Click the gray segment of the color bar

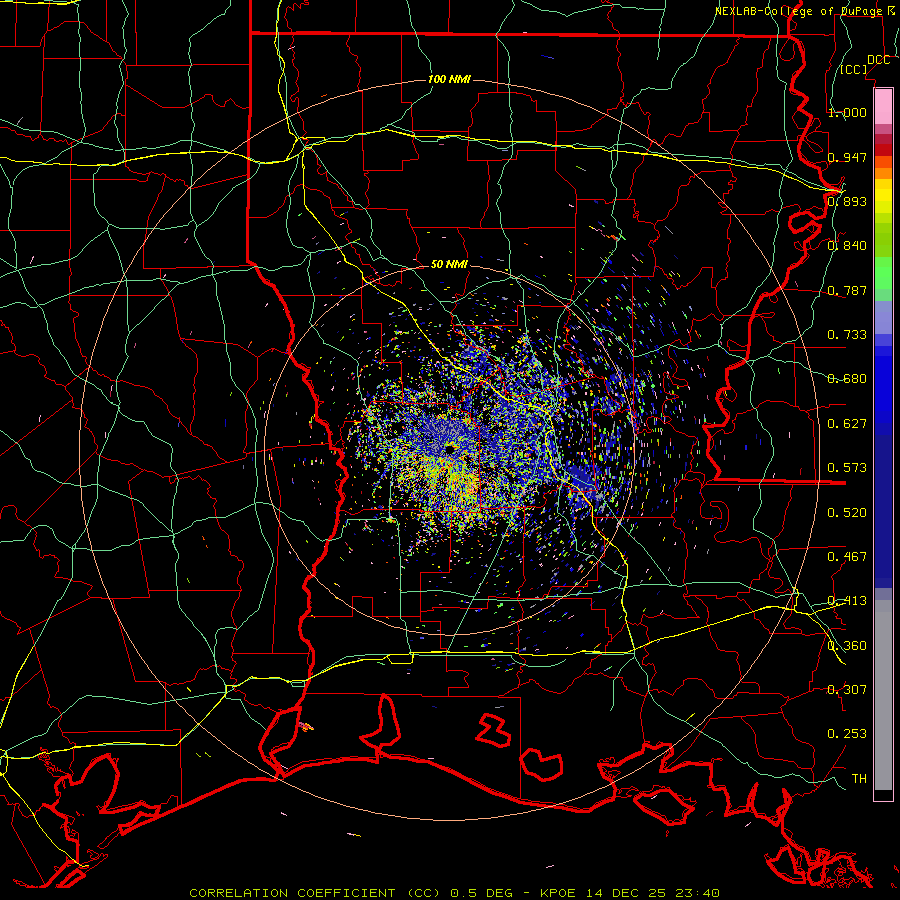coord(883,695)
